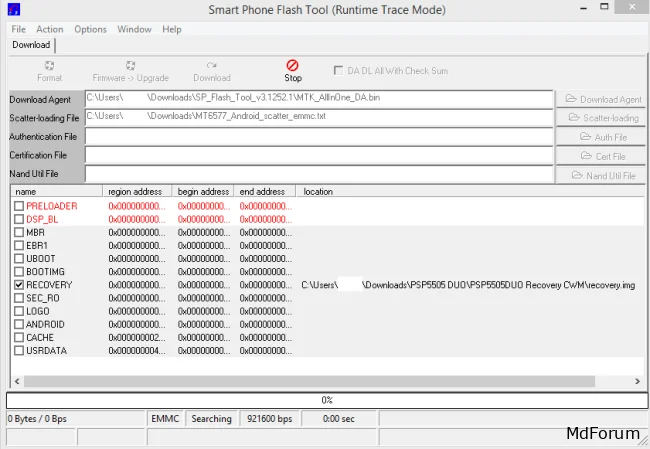Image resolution: width=650 pixels, height=449 pixels.
Task: Click the Nand Util File button
Action: [602, 175]
